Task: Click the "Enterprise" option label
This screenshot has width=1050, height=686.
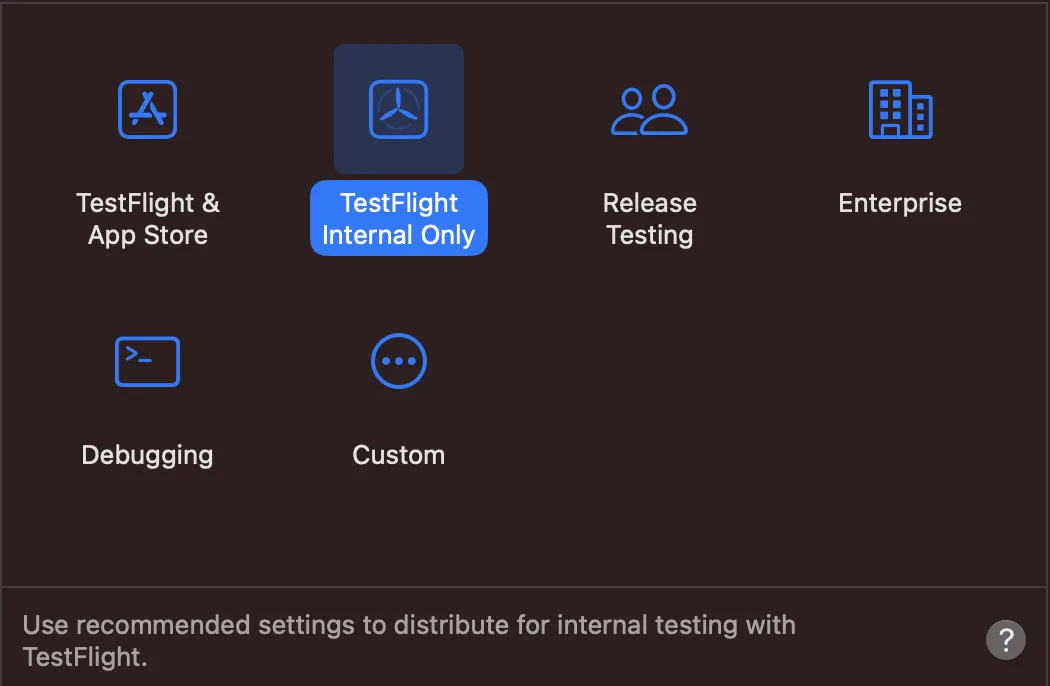Action: pyautogui.click(x=900, y=203)
